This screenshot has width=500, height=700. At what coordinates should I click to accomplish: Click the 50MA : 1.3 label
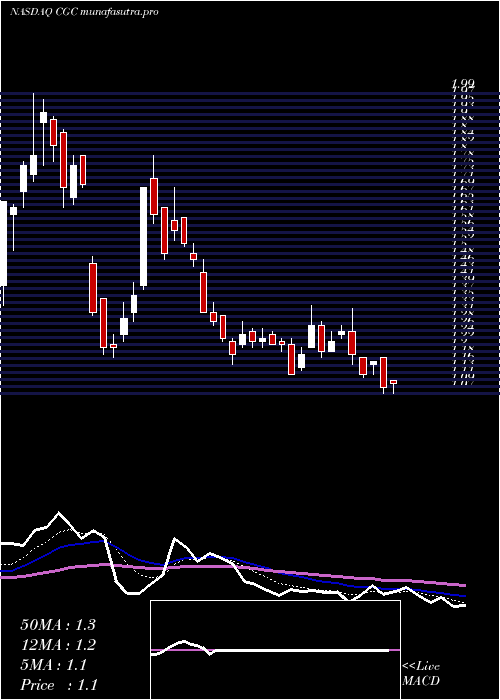(x=58, y=625)
